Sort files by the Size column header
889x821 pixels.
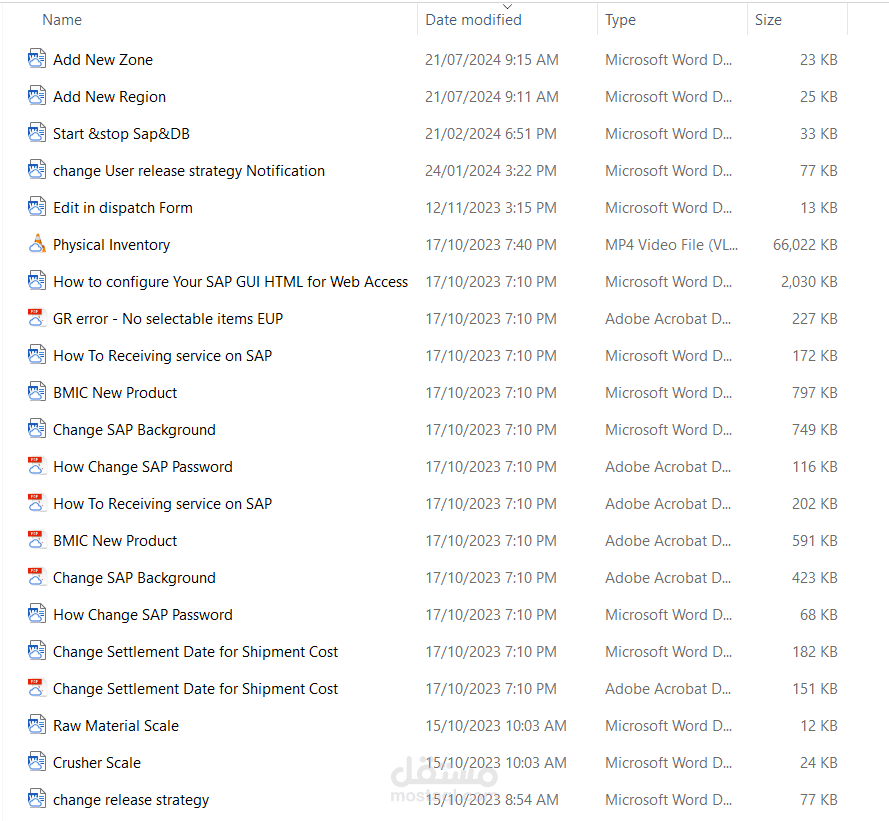click(768, 20)
